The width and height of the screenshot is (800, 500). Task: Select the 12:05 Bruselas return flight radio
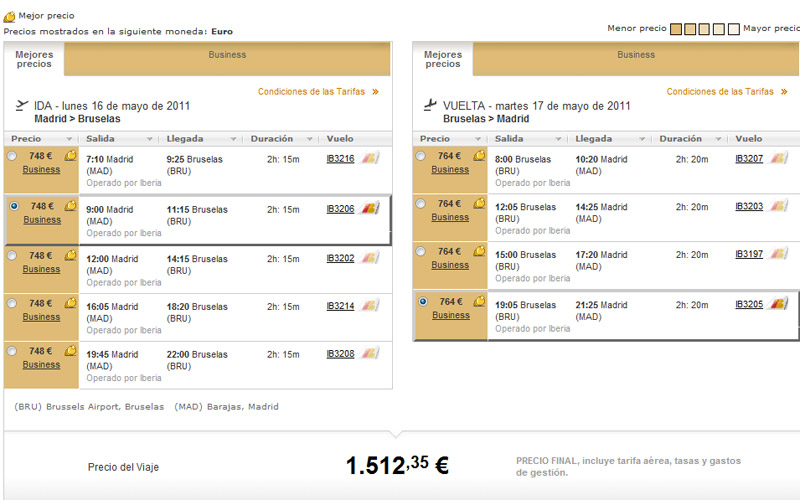[420, 205]
